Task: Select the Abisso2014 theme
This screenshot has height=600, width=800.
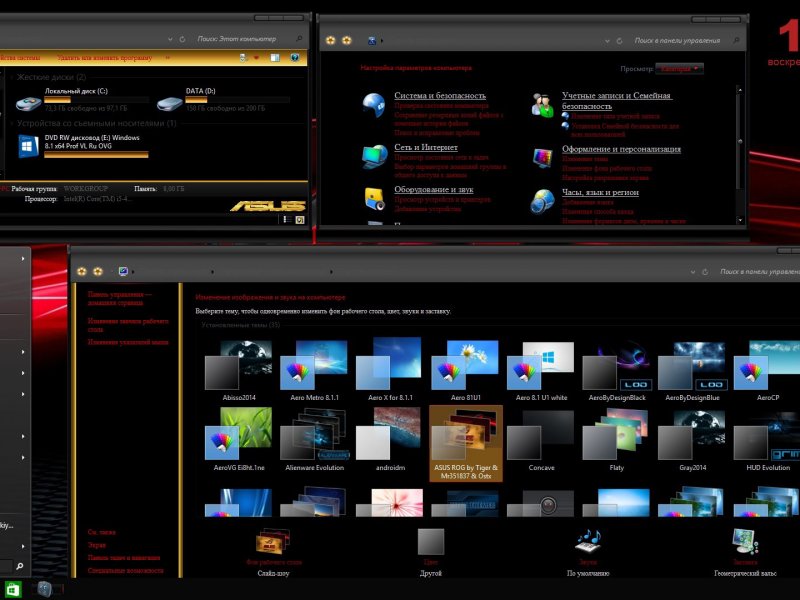Action: pos(239,371)
